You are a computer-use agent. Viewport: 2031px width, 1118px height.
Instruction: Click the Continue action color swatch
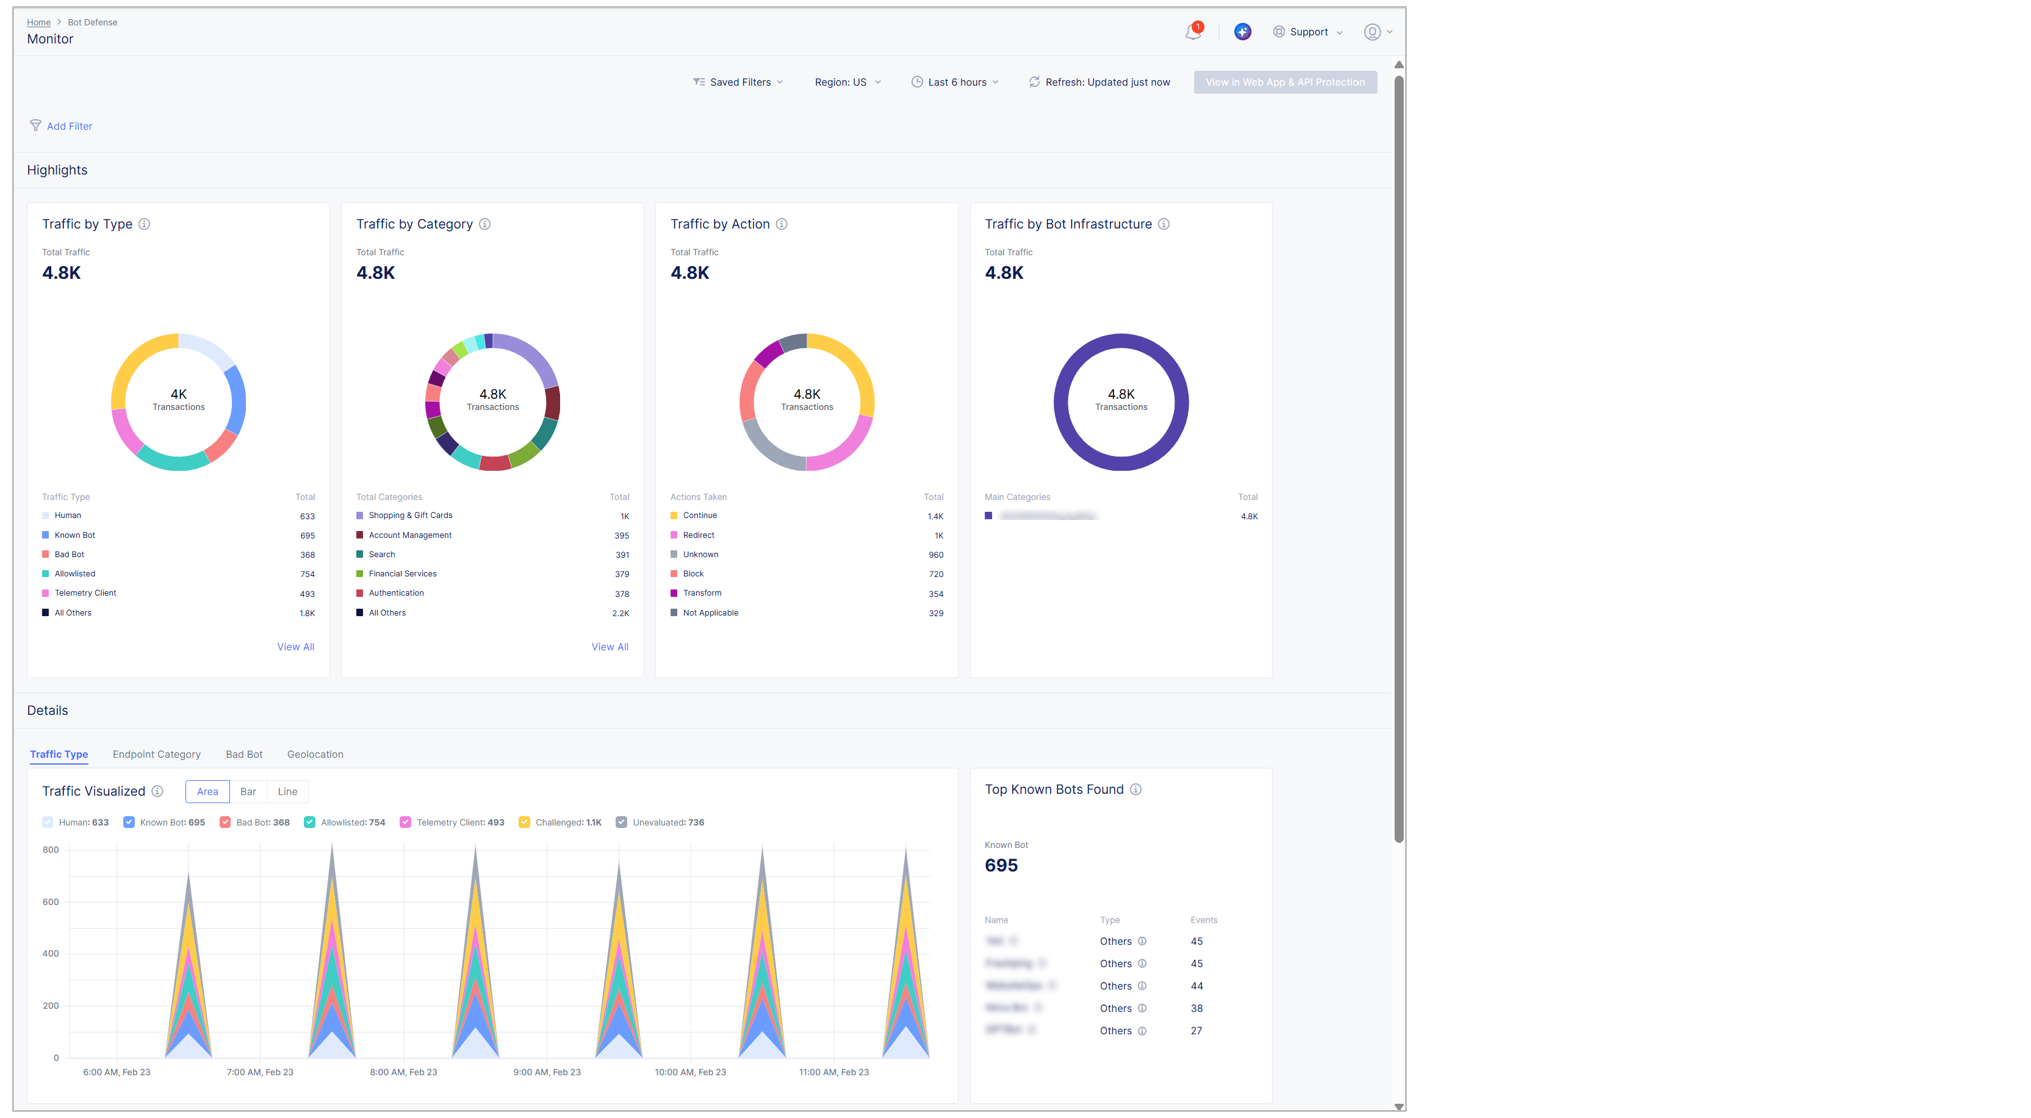click(674, 516)
